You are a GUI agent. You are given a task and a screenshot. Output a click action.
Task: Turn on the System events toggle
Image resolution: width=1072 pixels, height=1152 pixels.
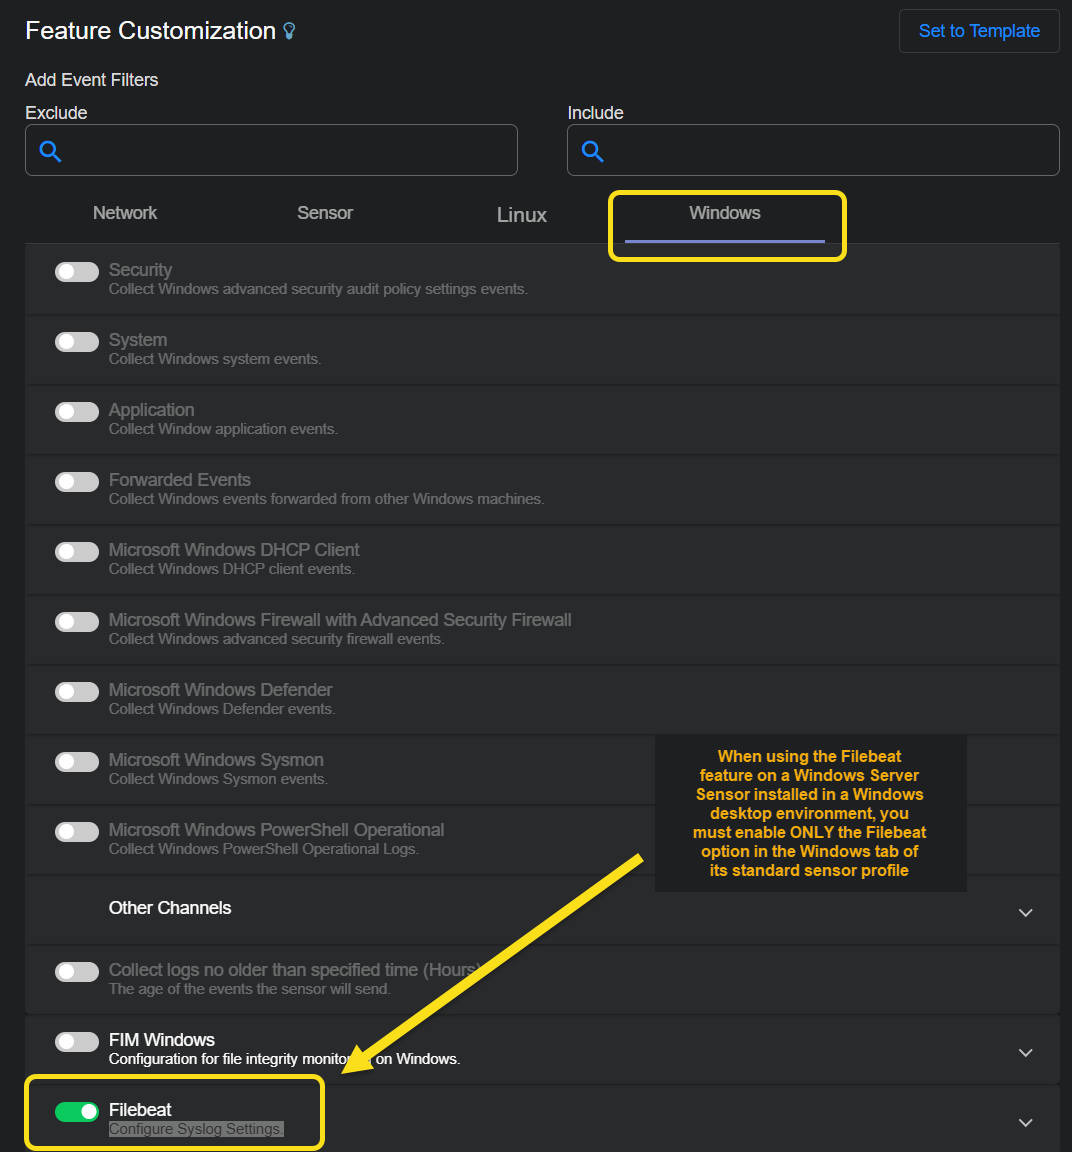tap(77, 342)
